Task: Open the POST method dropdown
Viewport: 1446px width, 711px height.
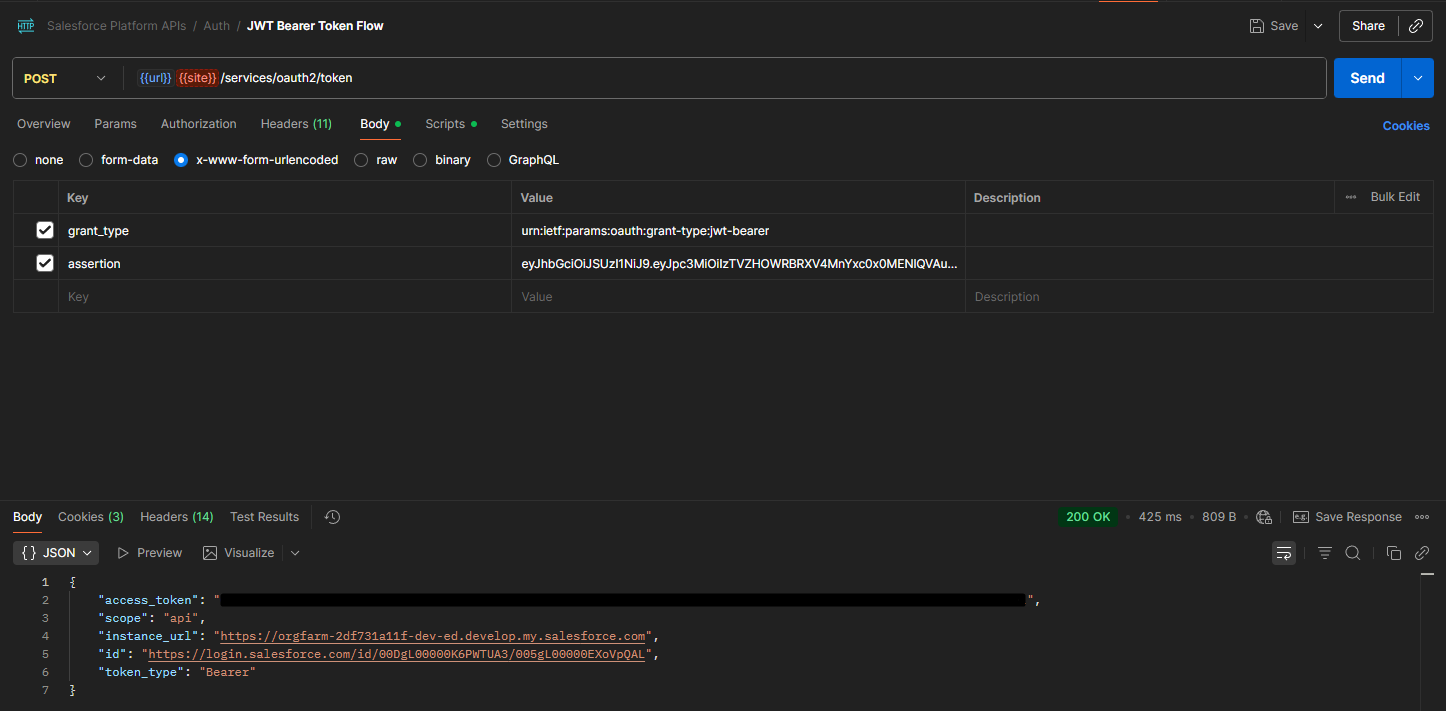Action: (x=66, y=78)
